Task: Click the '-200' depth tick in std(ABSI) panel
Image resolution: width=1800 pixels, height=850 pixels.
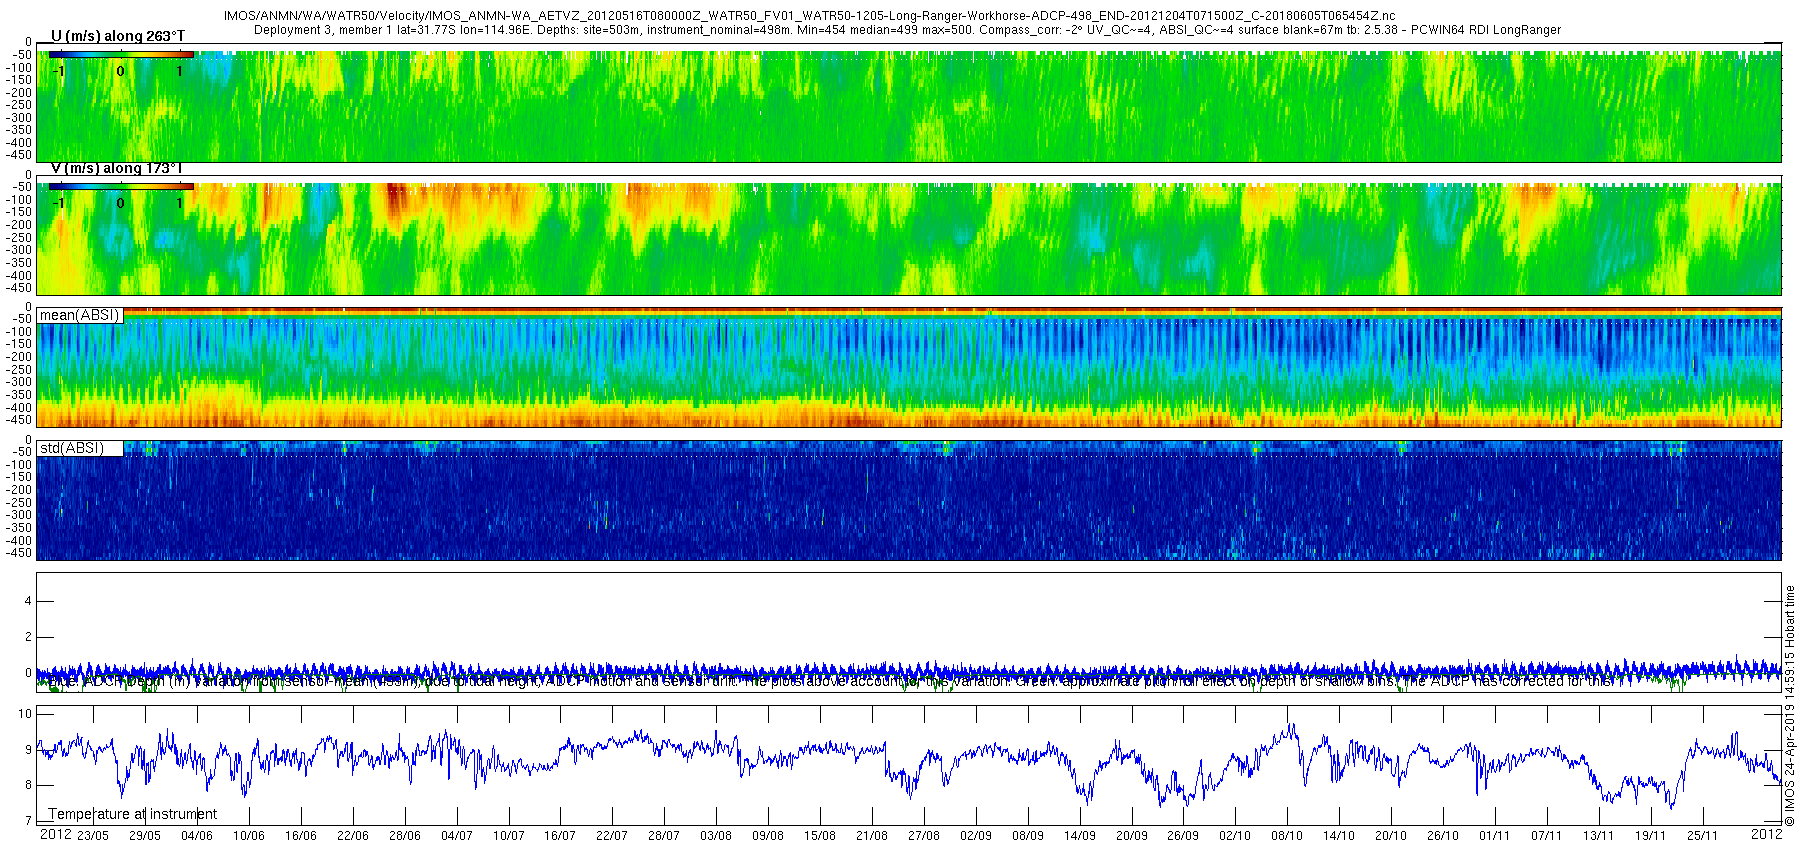Action: (21, 490)
